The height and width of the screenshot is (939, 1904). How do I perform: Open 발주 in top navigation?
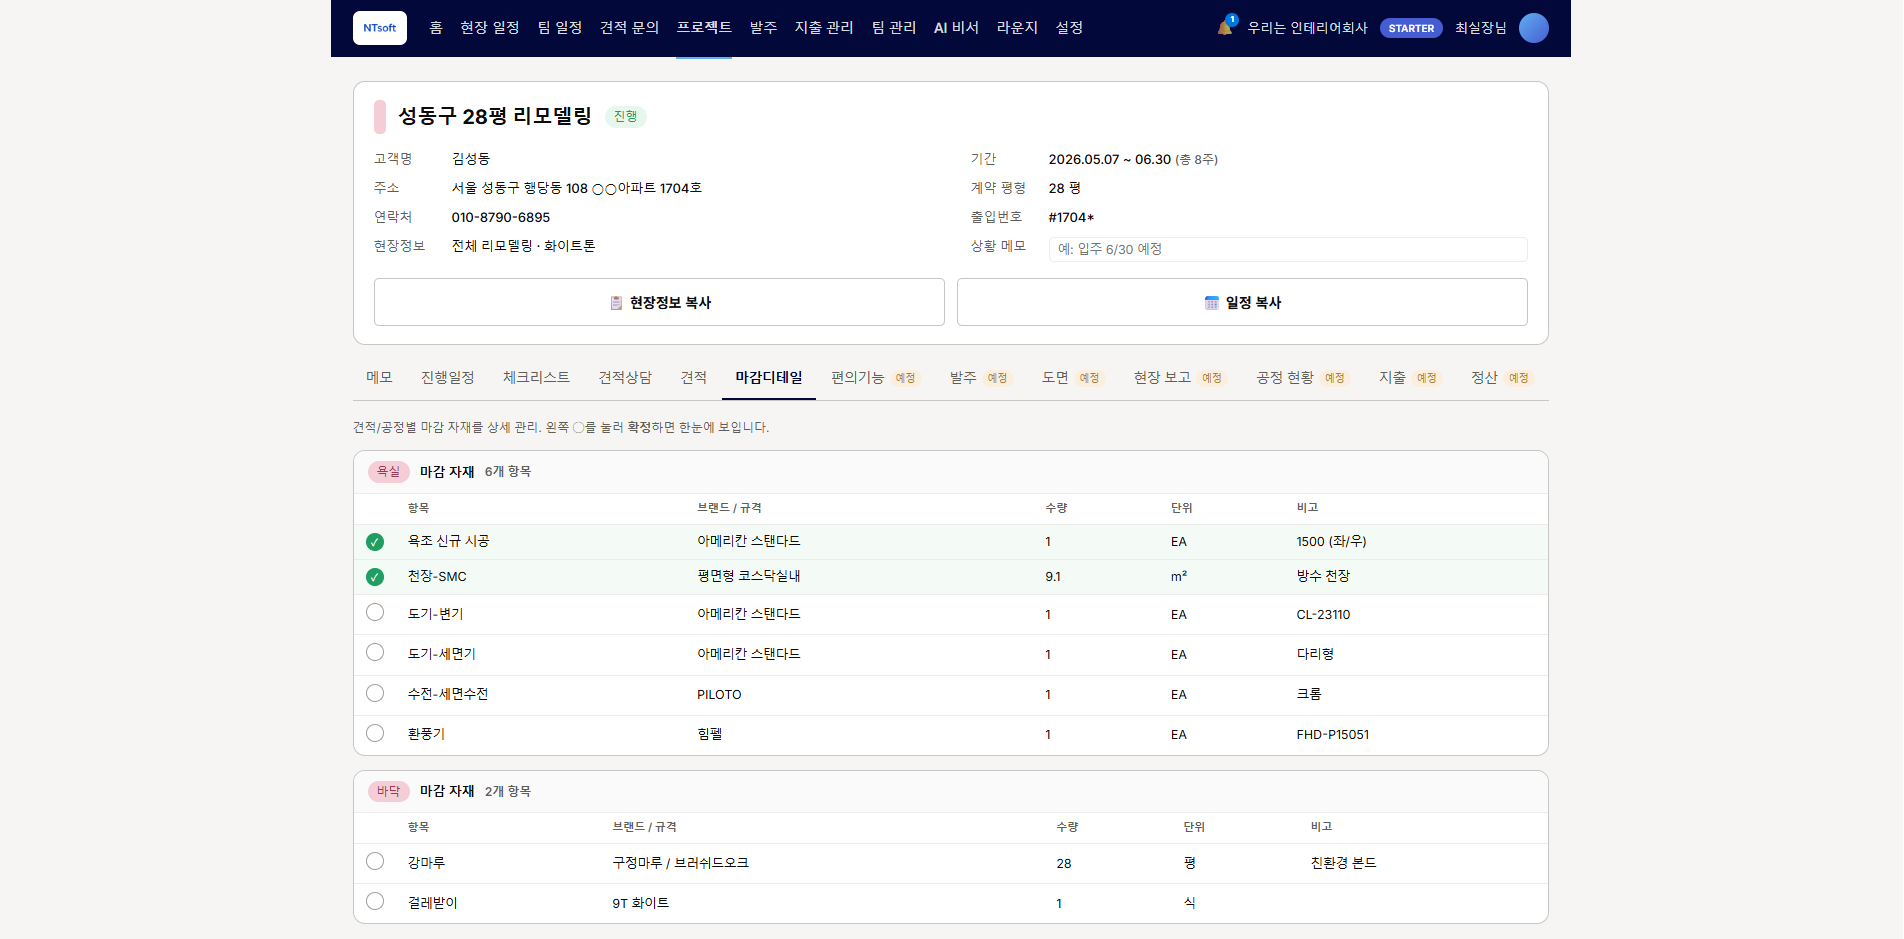pos(763,28)
